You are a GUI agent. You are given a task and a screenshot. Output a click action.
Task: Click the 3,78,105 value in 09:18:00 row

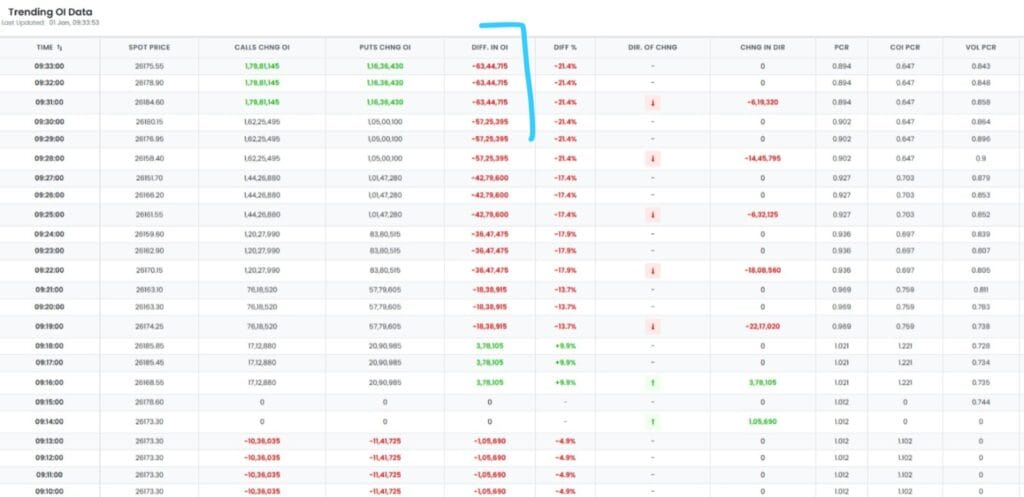(x=490, y=345)
